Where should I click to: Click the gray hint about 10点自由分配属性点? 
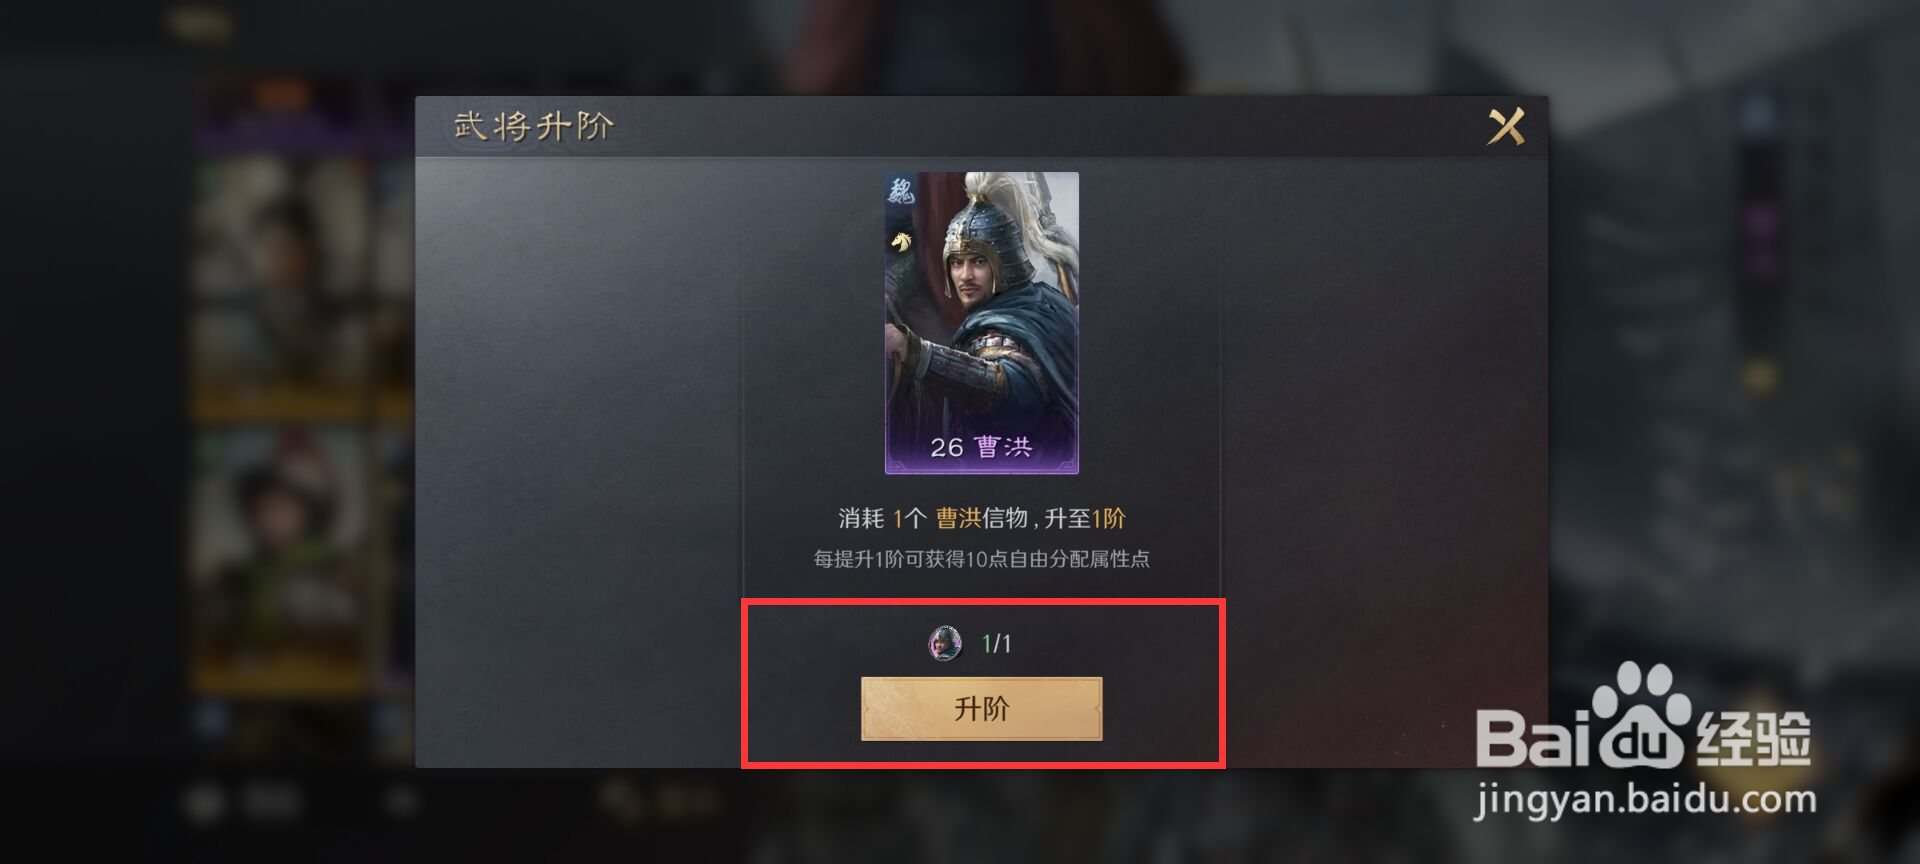click(981, 559)
